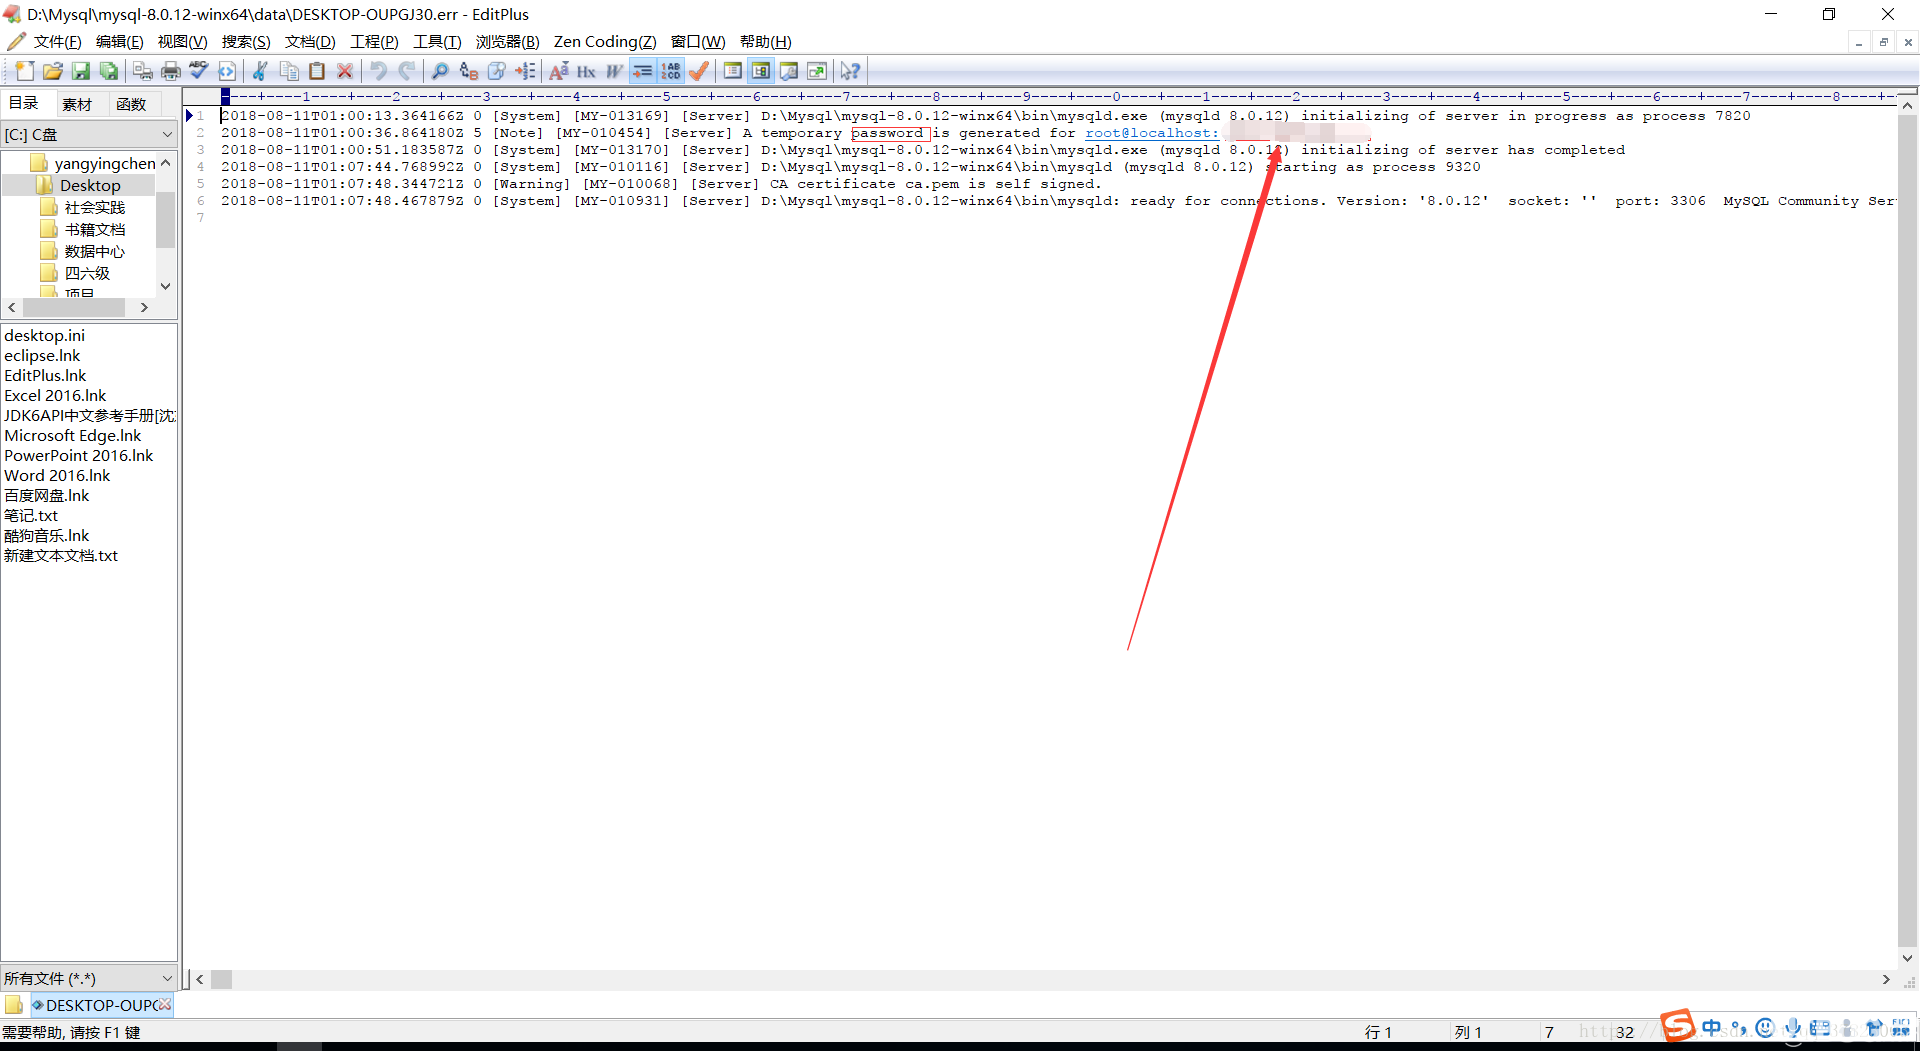
Task: Open the 编辑(E) menu
Action: (x=119, y=41)
